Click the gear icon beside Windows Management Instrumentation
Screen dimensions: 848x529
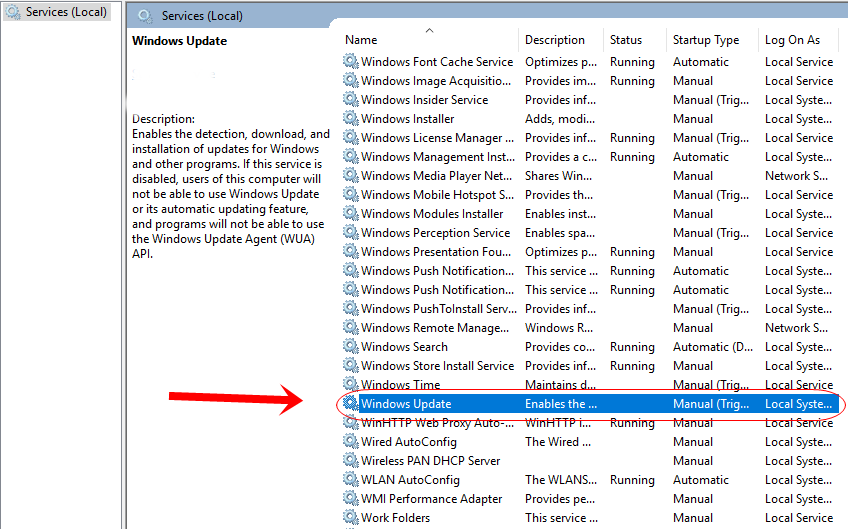(350, 156)
